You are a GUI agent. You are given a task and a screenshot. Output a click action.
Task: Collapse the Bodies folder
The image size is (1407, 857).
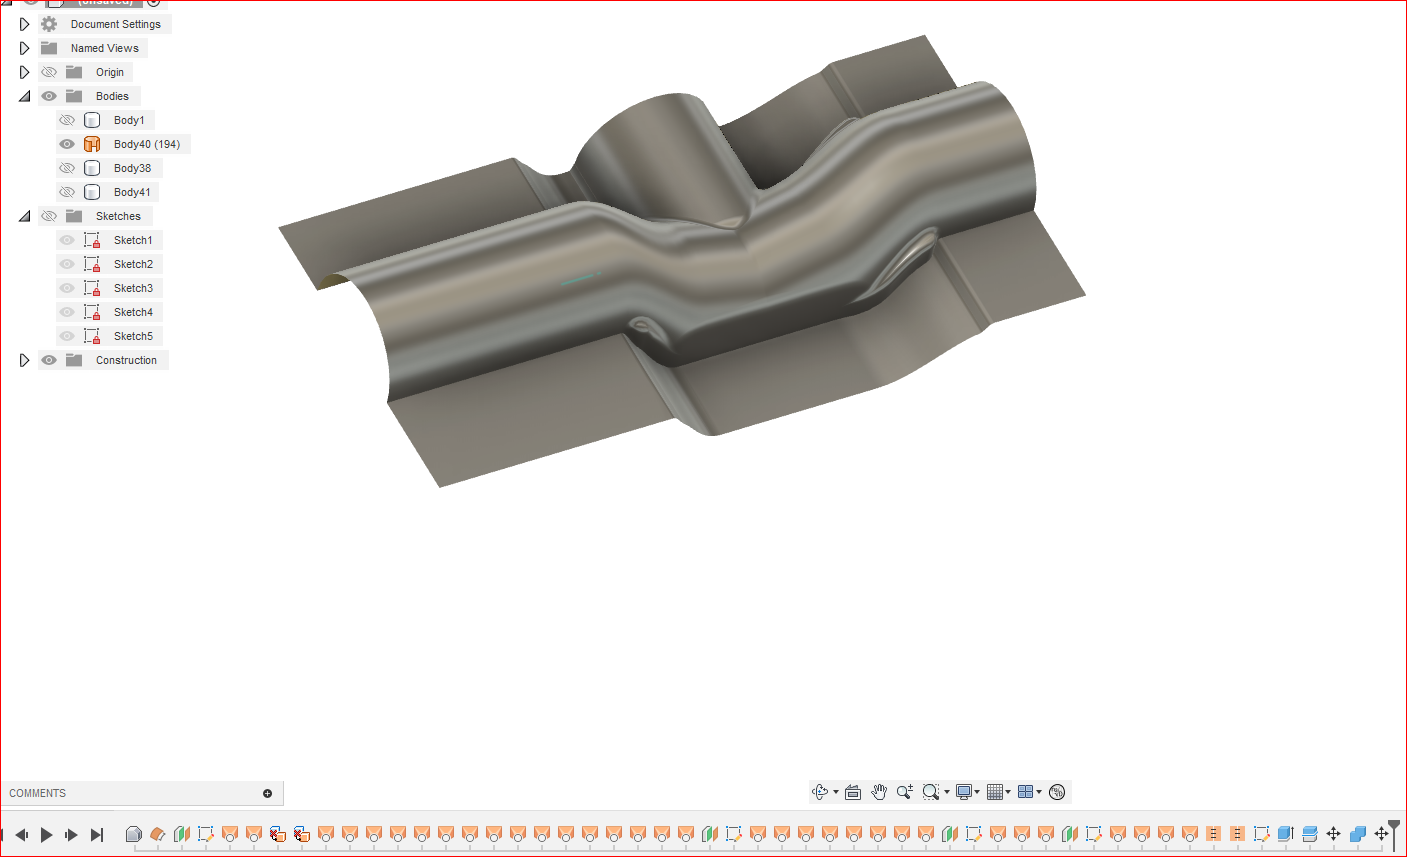coord(25,96)
